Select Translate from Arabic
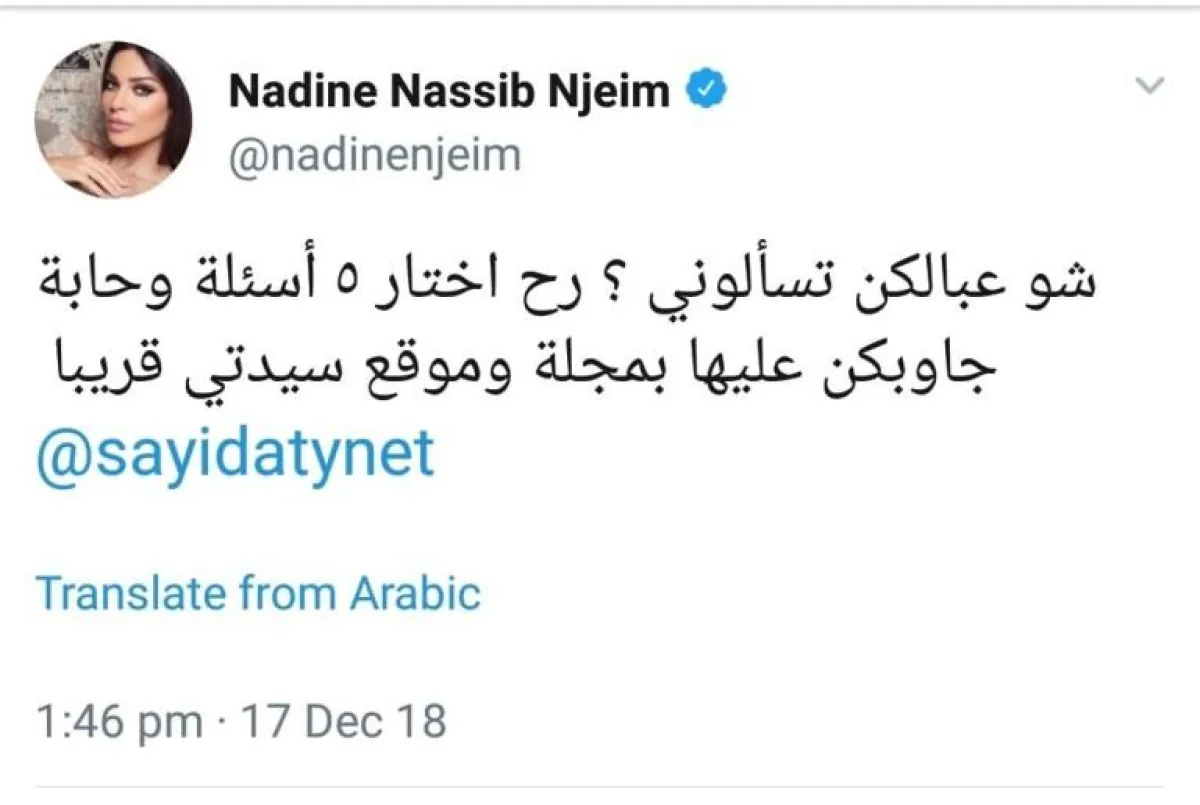 click(x=259, y=594)
